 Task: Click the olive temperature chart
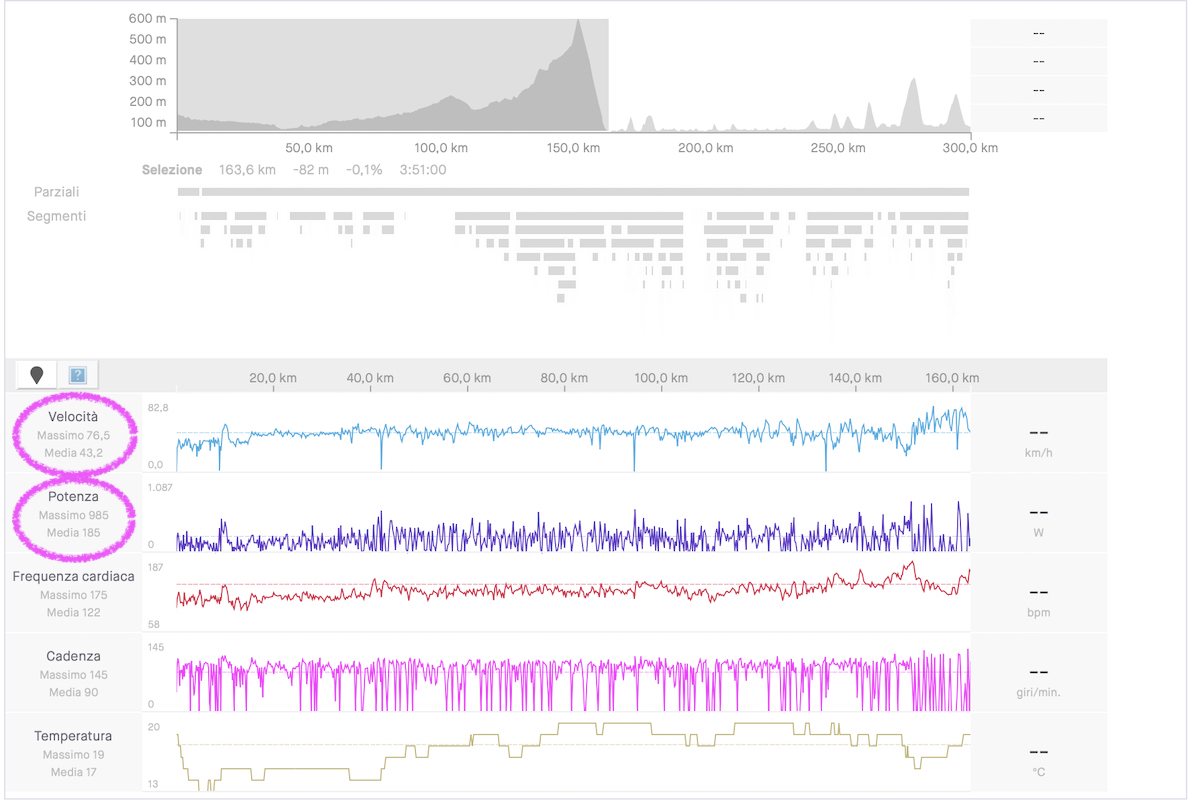pyautogui.click(x=573, y=755)
